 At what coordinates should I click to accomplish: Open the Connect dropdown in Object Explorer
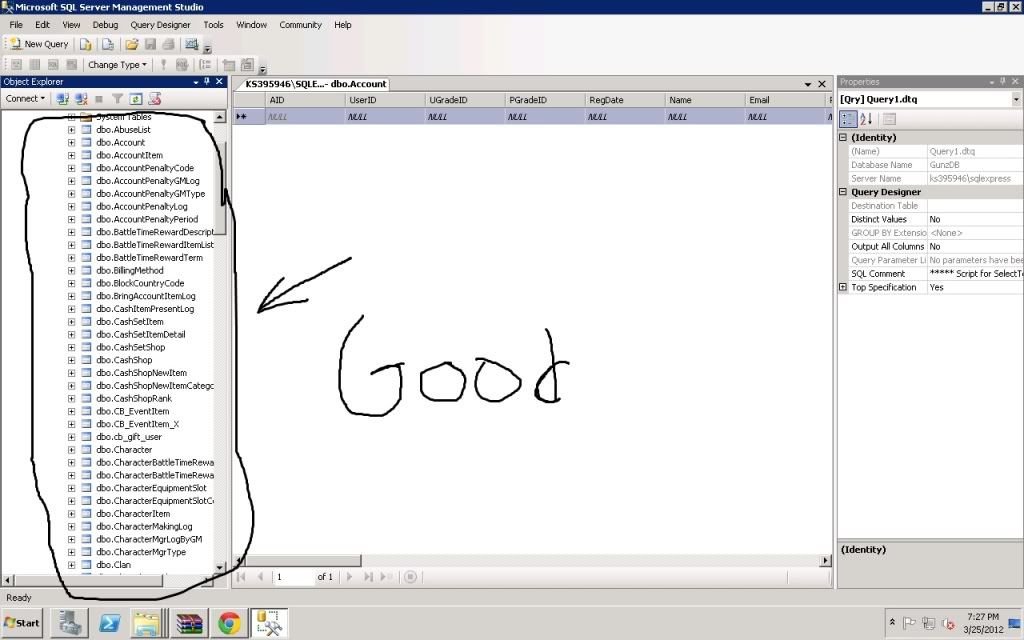25,99
